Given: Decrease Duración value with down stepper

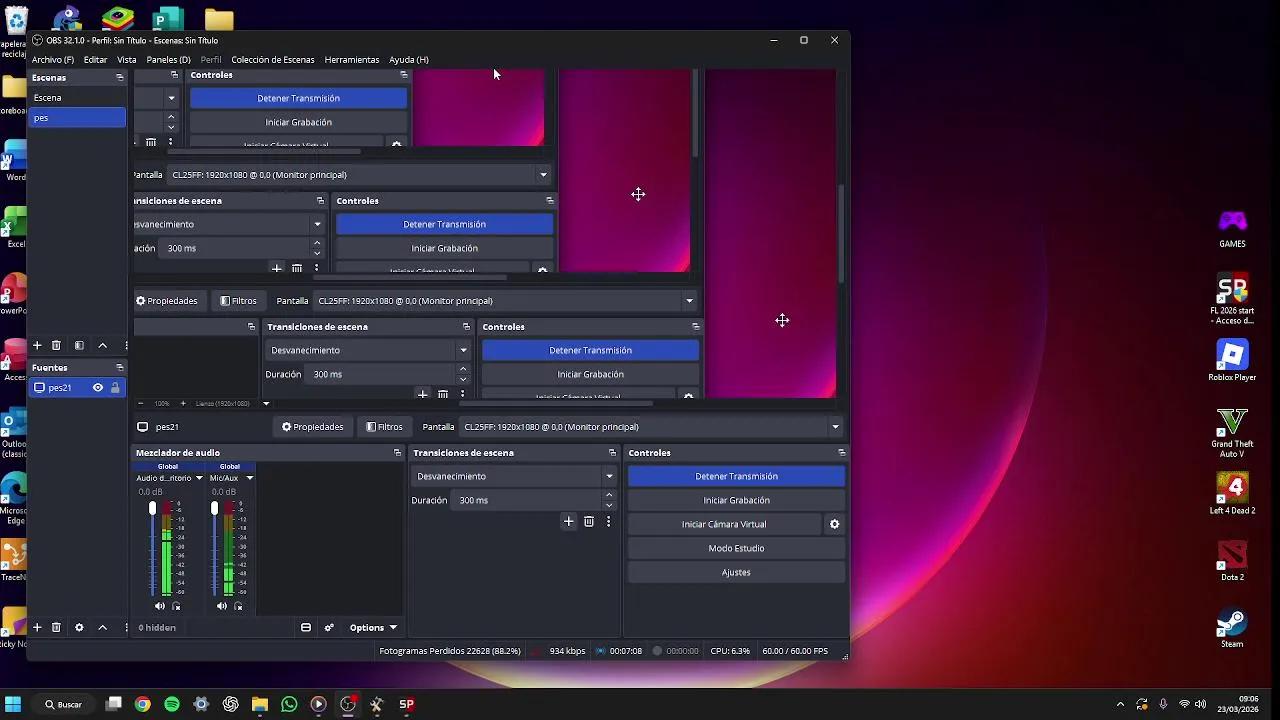Looking at the screenshot, I should pos(609,505).
